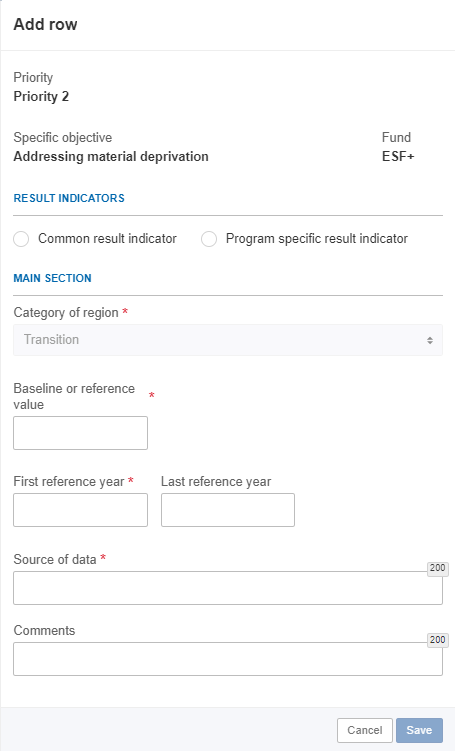Save the new row

pyautogui.click(x=419, y=730)
